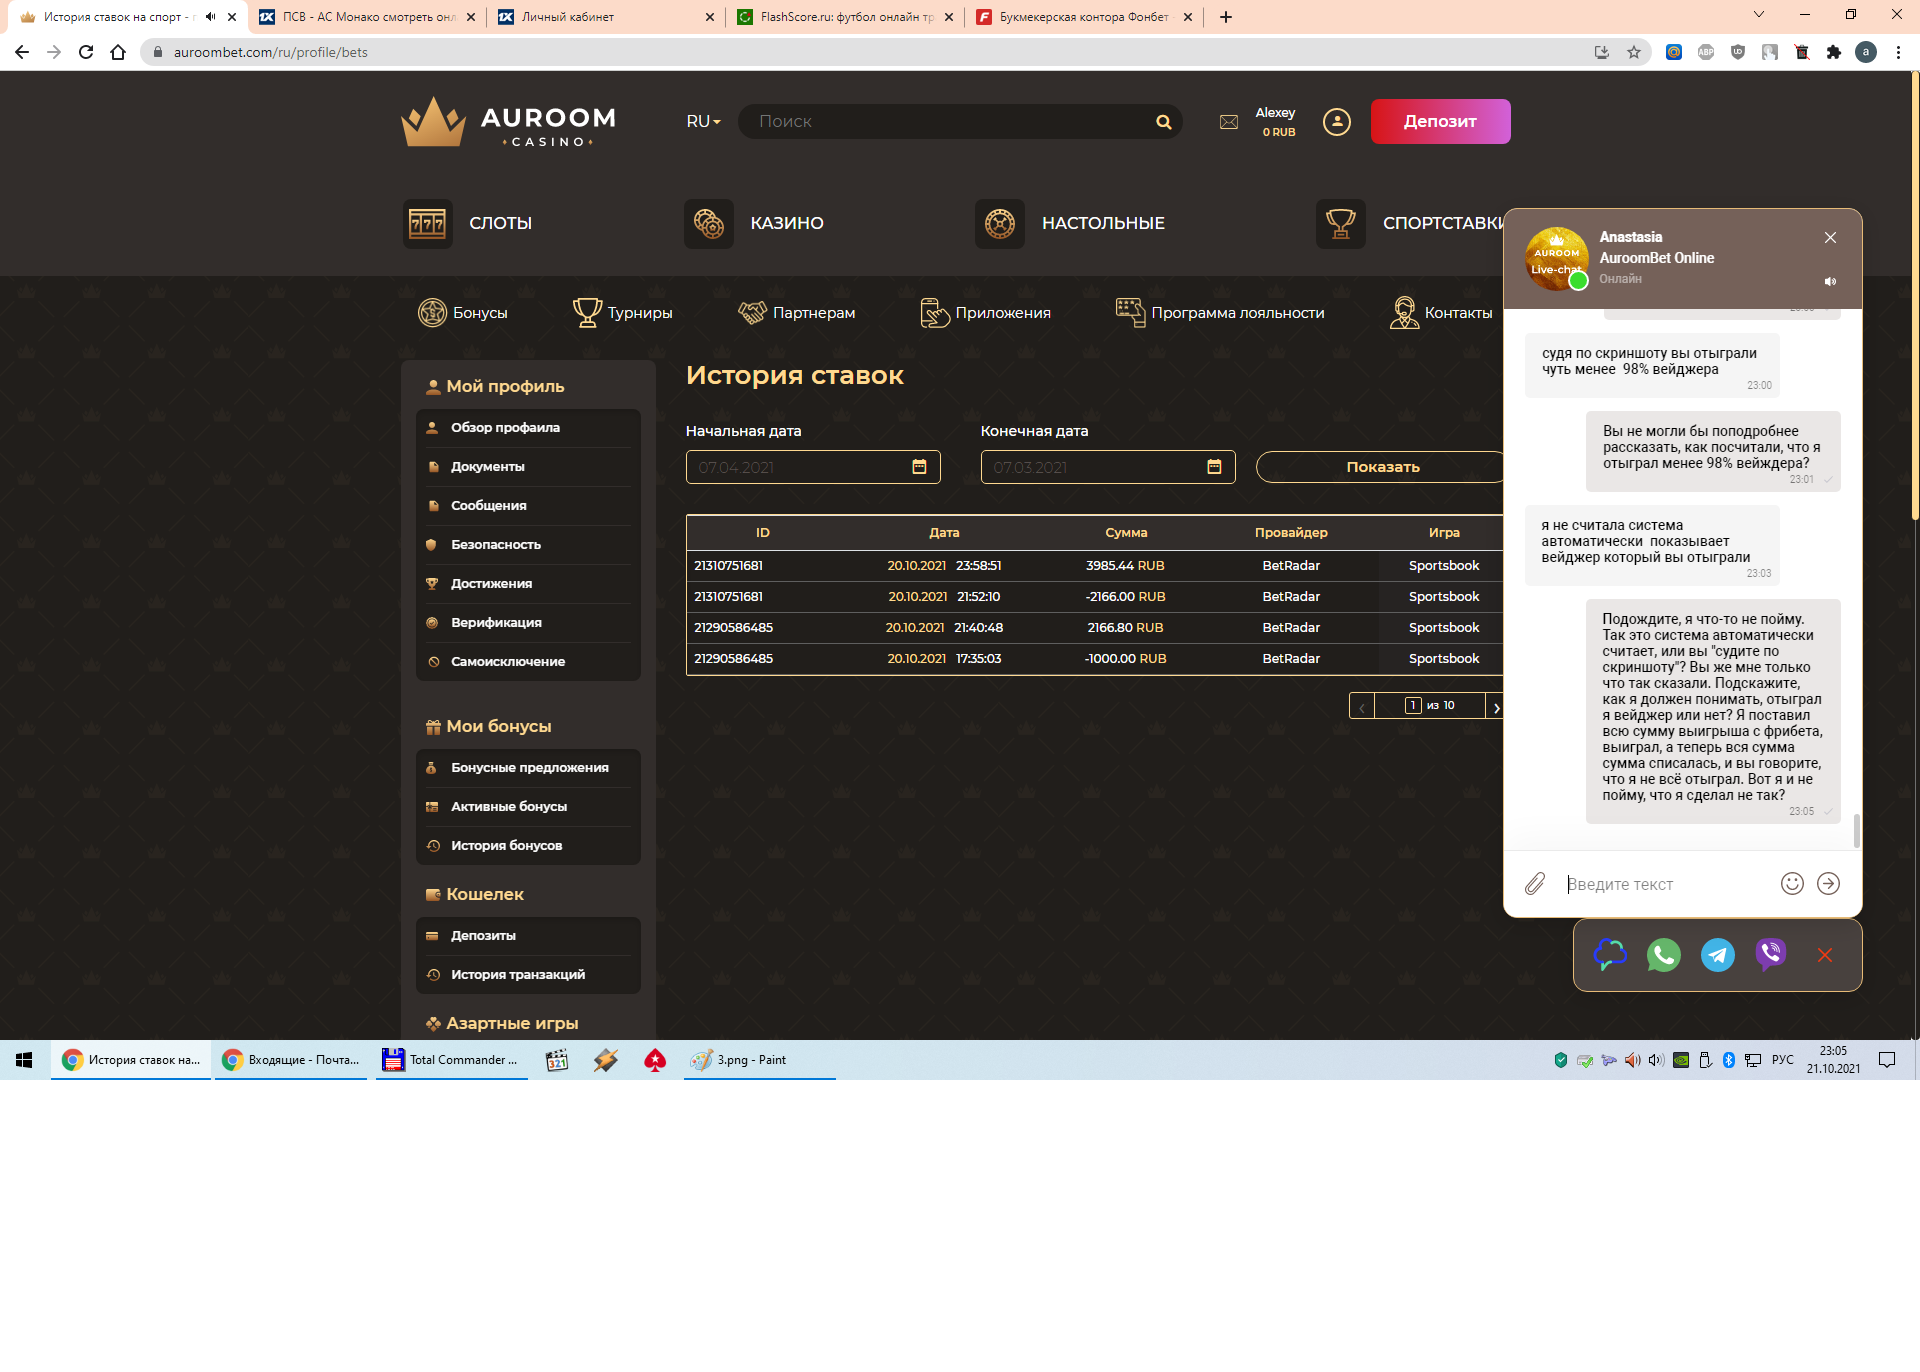Open Windows Start menu
1920x1372 pixels.
pos(24,1060)
